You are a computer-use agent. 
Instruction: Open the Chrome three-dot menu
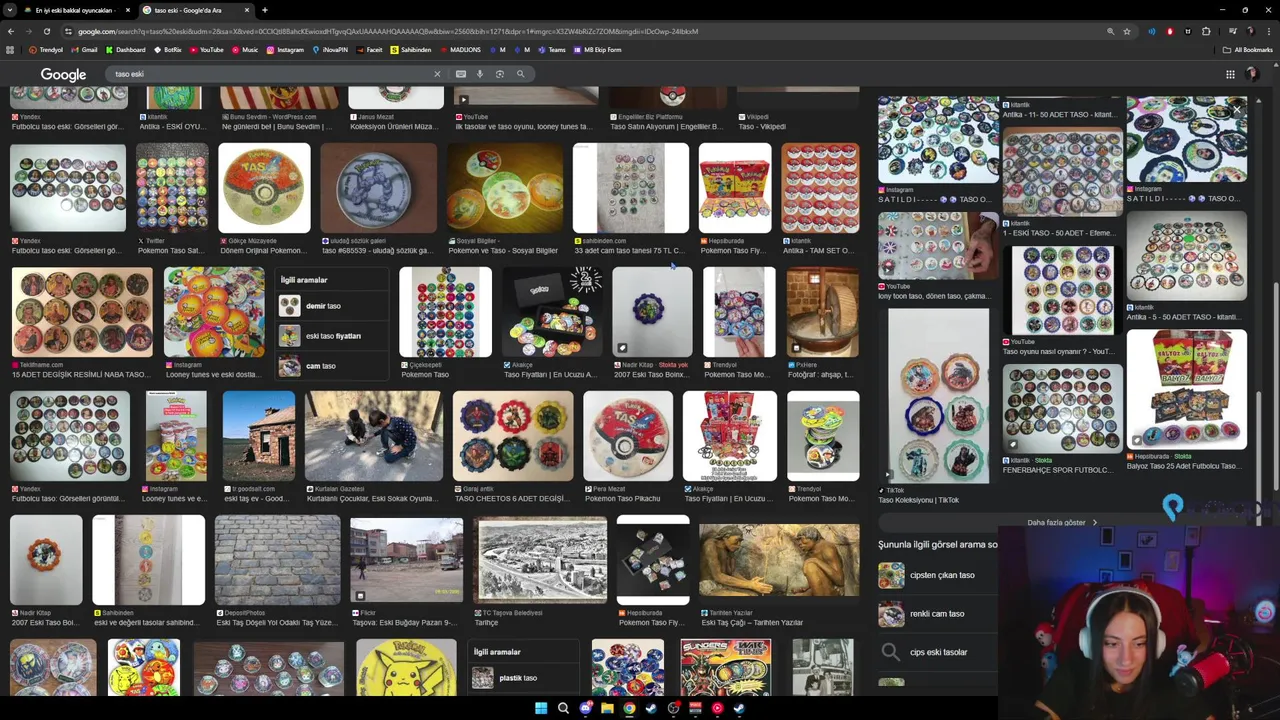pyautogui.click(x=1269, y=31)
